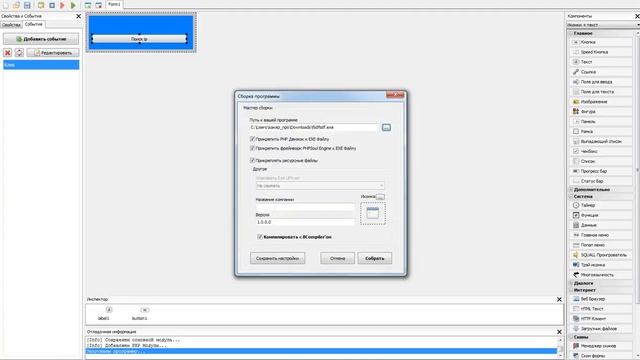640x360 pixels.
Task: Click the company name input field
Action: [305, 207]
